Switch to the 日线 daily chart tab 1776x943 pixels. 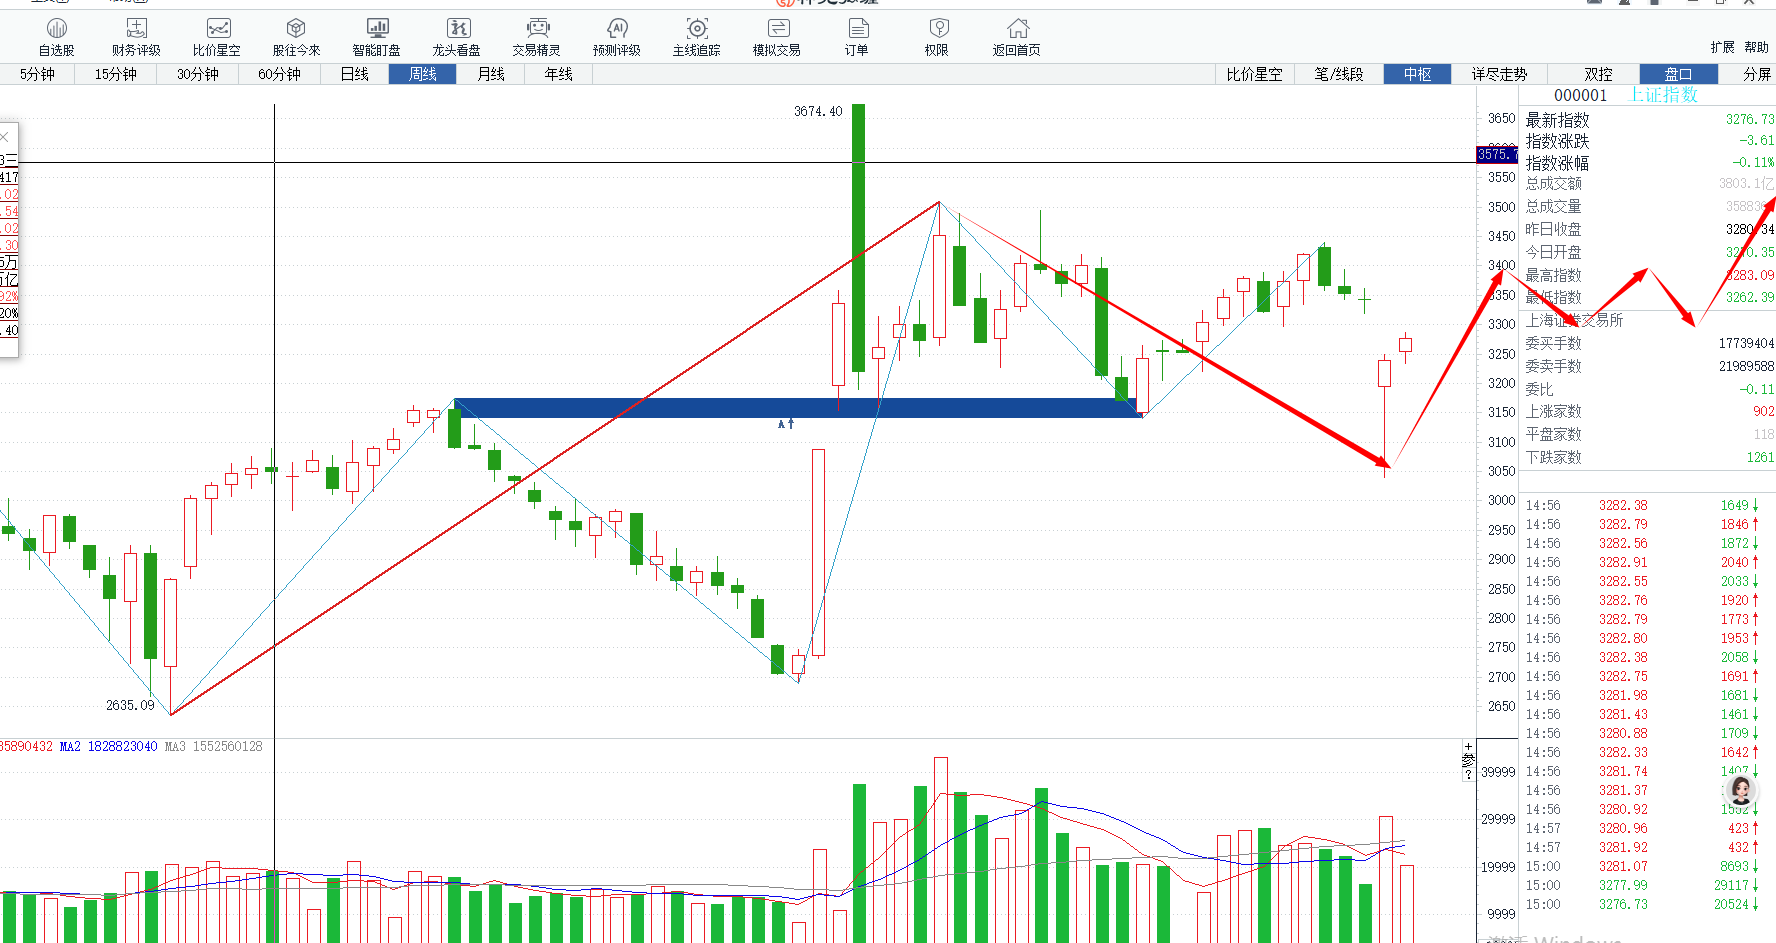pos(354,74)
